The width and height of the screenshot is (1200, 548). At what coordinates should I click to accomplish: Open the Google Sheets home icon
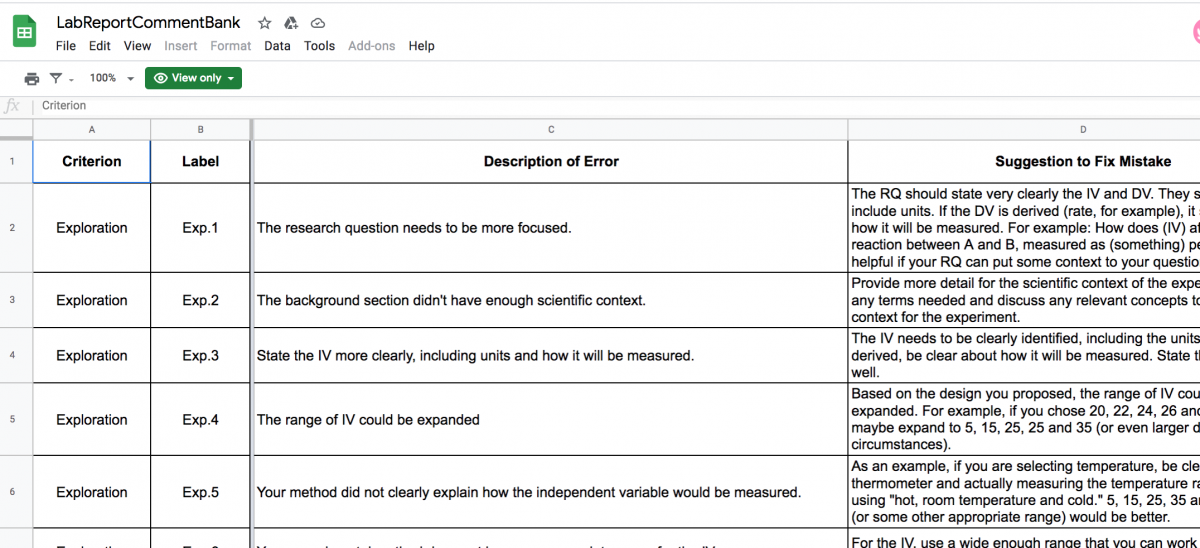tap(24, 32)
